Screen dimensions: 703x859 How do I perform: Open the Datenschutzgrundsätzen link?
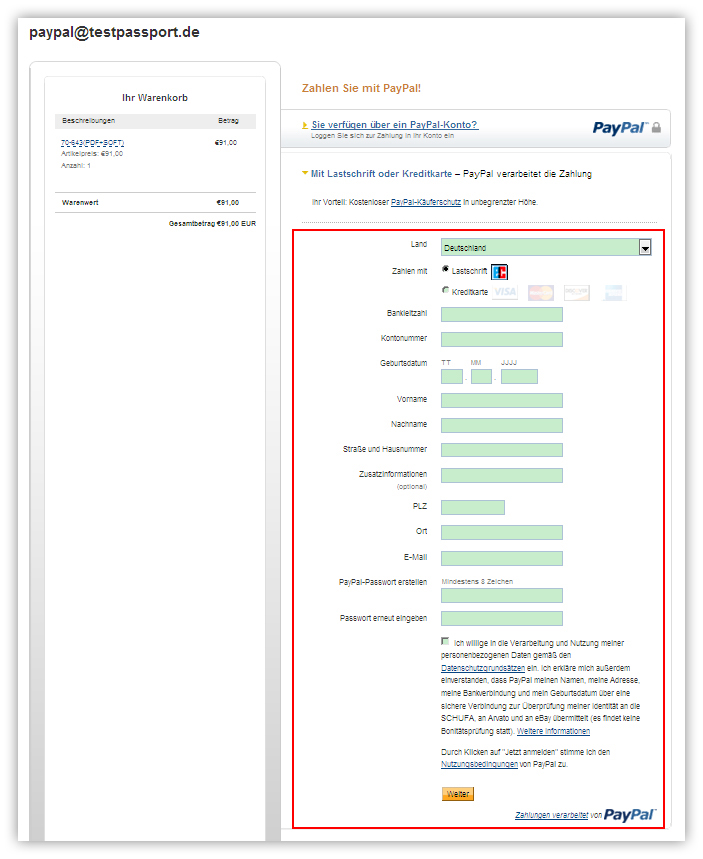pyautogui.click(x=484, y=667)
